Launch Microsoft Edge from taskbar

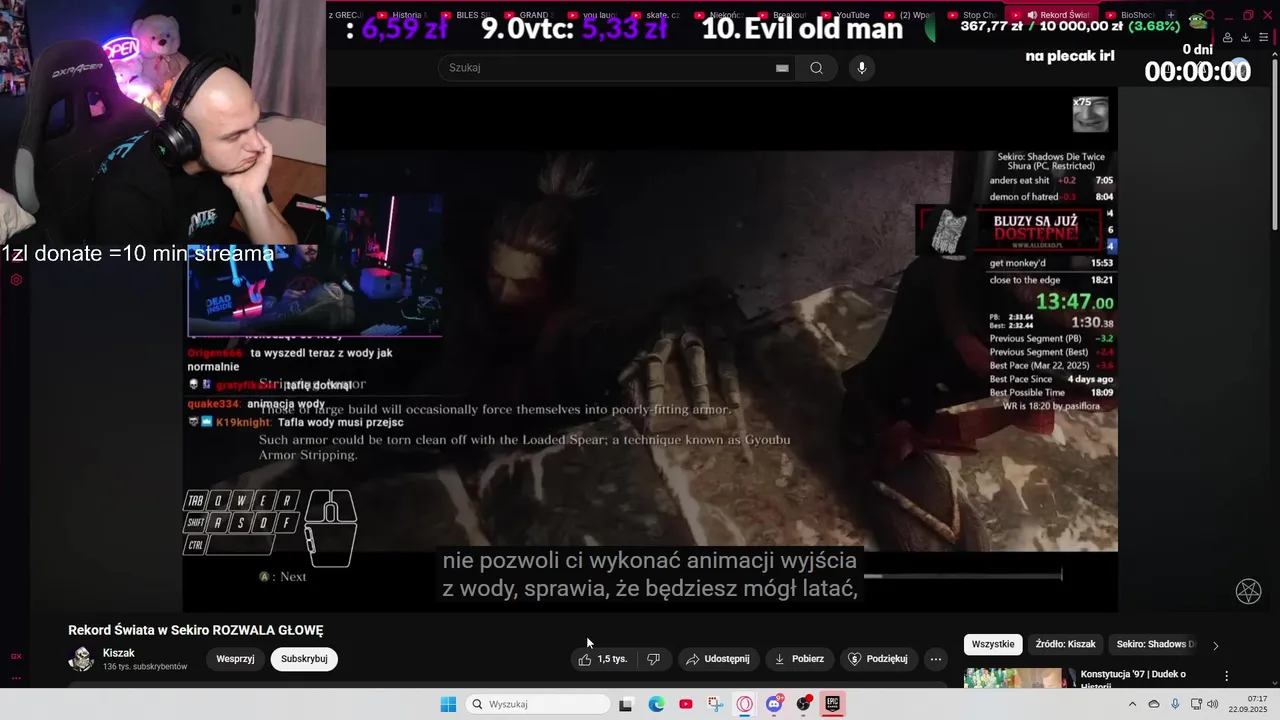click(656, 704)
